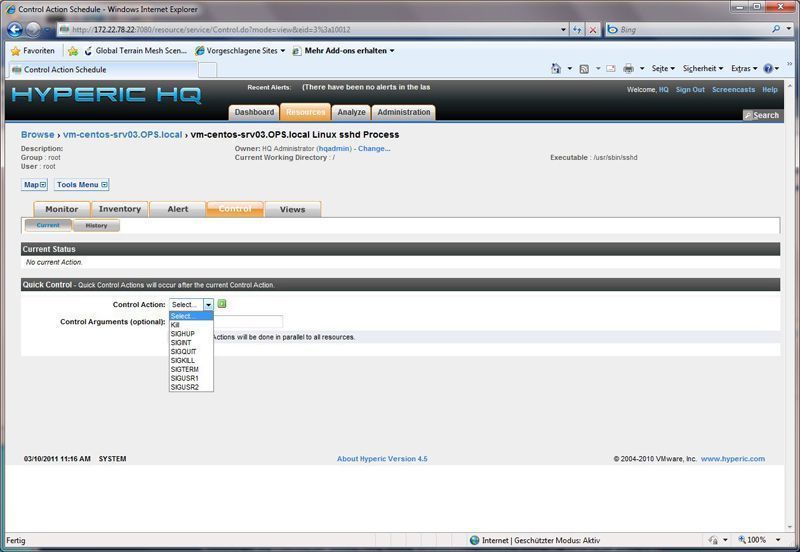Open the Tools Menu dropdown
Viewport: 800px width, 552px height.
(82, 185)
